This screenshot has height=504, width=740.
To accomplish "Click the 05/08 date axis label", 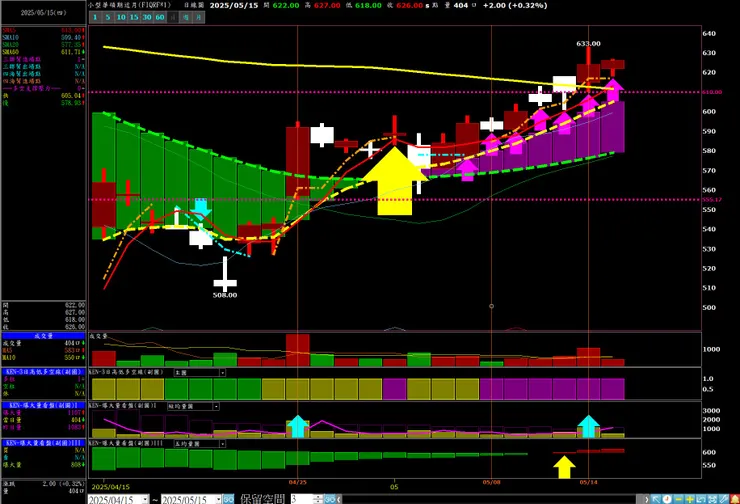I will [x=491, y=482].
